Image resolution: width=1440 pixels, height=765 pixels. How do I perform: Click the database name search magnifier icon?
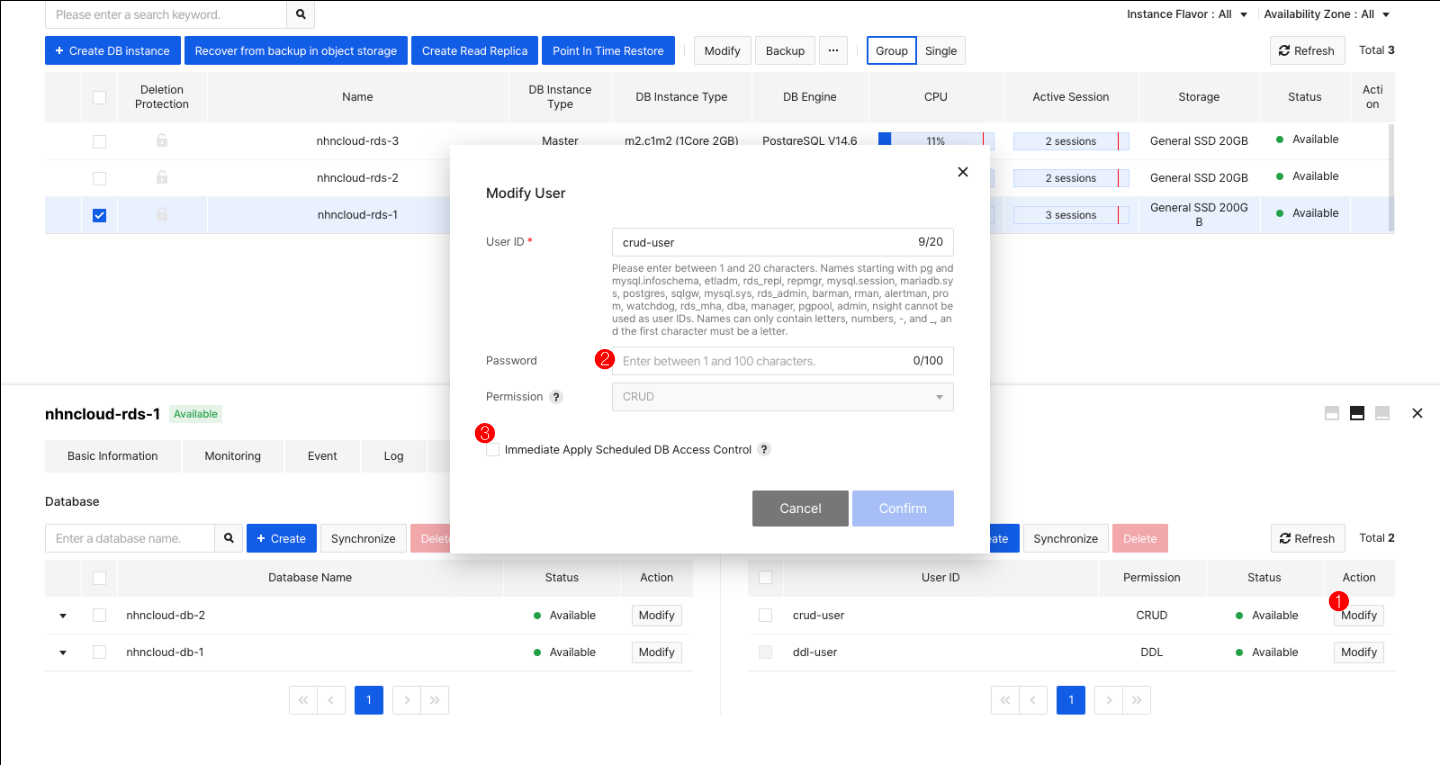click(229, 538)
